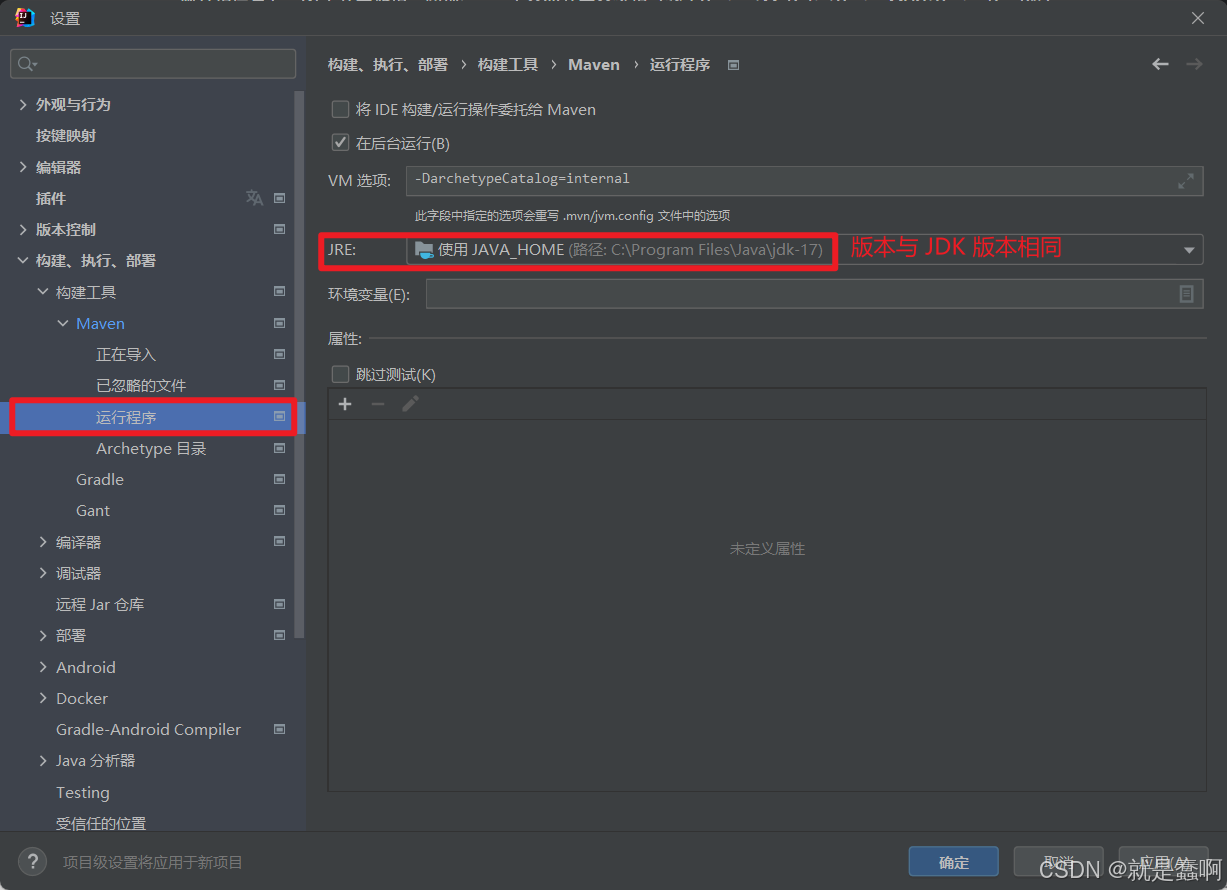Collapse 构建、执行、部署 node

tap(23, 260)
